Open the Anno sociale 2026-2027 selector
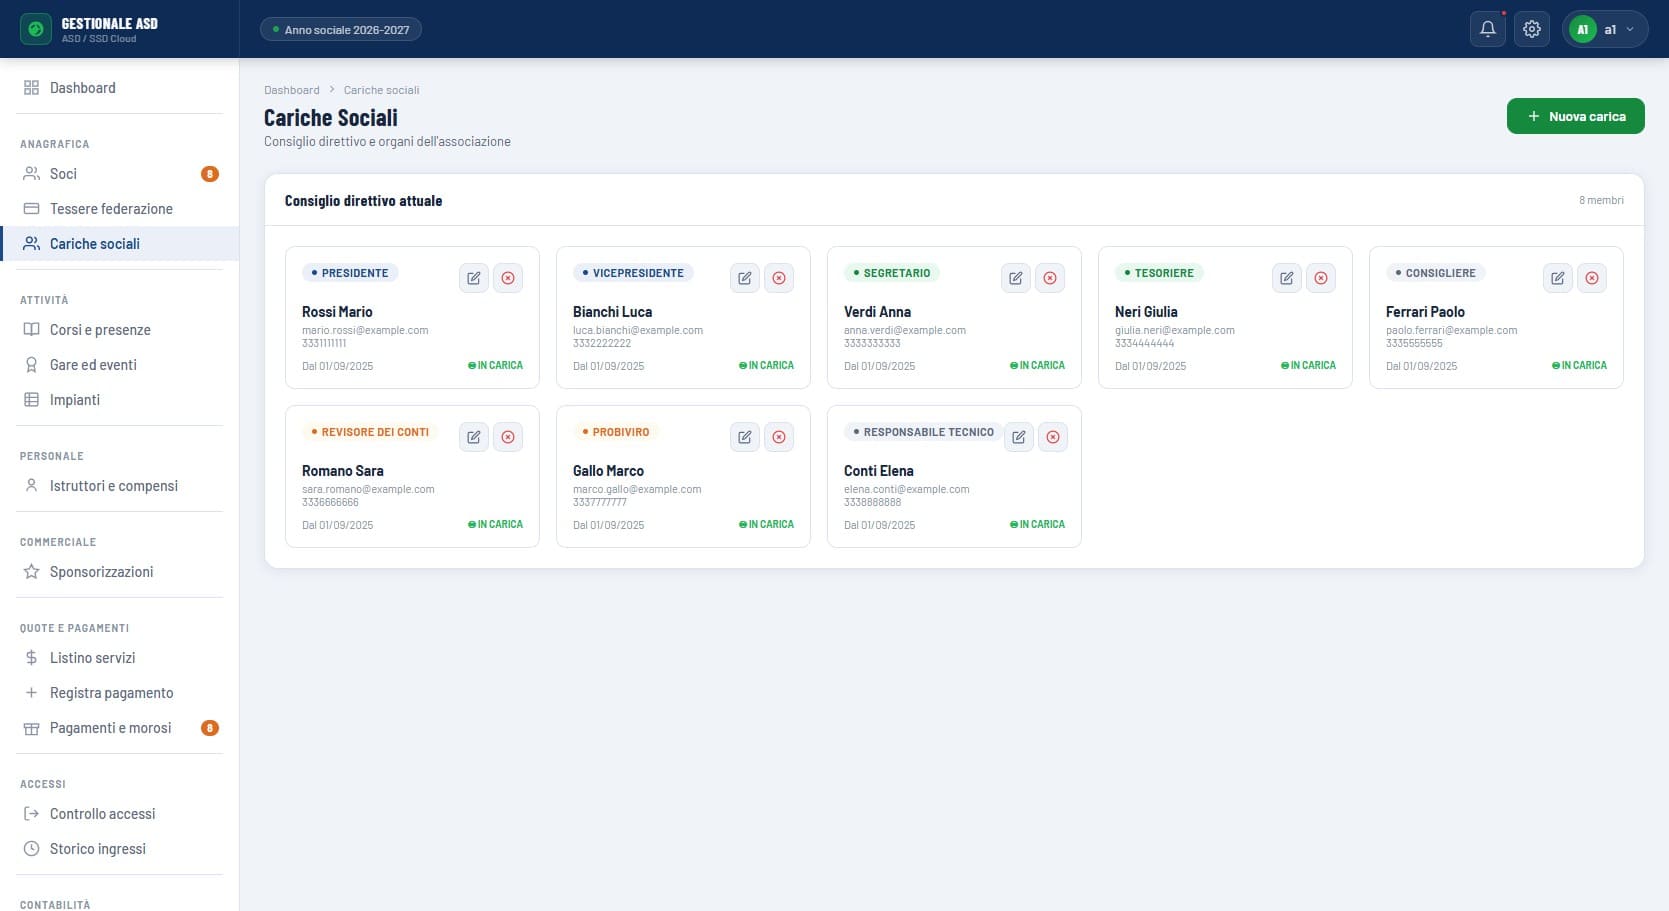Screen dimensions: 1669x911 pos(341,29)
